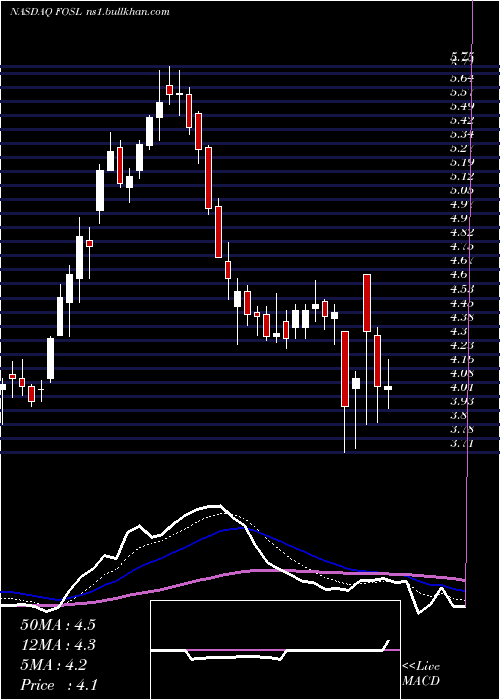Screen dimensions: 500x700
Task: Click the NASDAQ FOSL chart title
Action: 90,12
